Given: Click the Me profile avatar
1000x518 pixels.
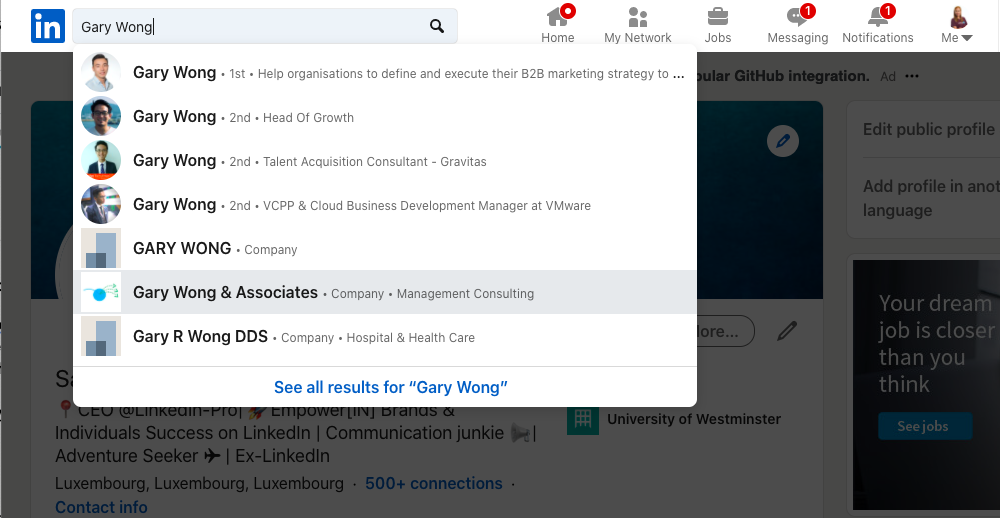Looking at the screenshot, I should pos(957,18).
